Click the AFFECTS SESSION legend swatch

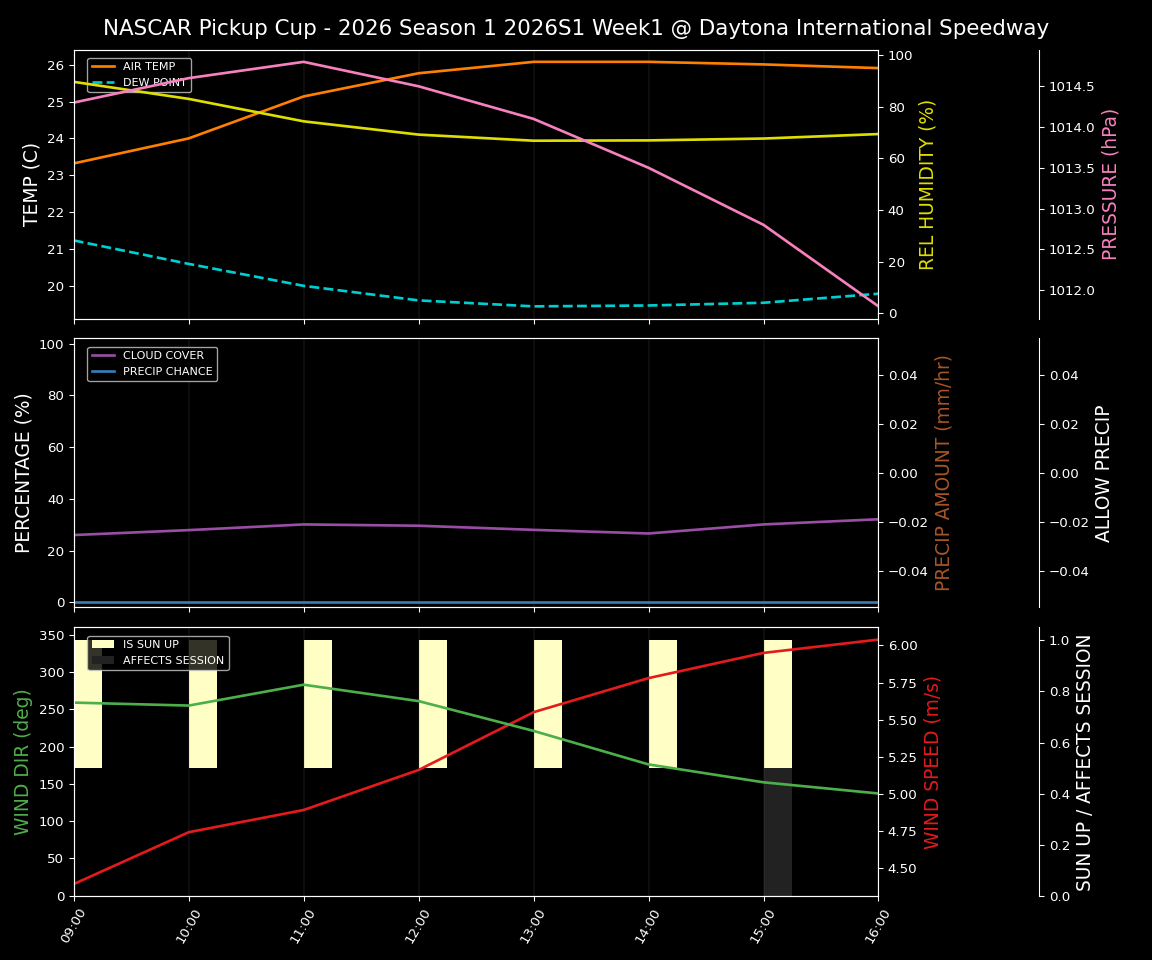(101, 659)
